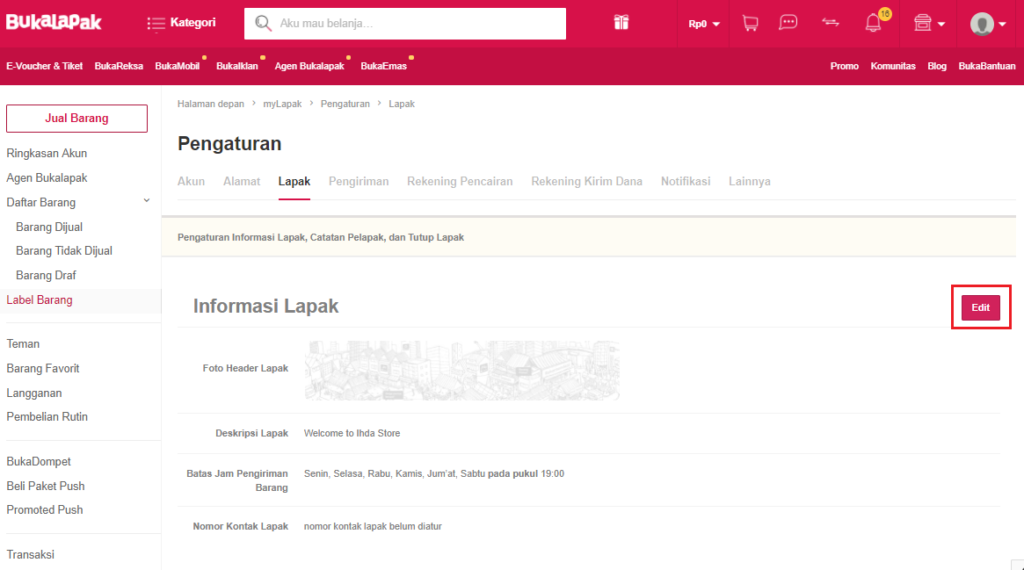Screen dimensions: 1024x570
Task: Open the transactions arrows icon
Action: tap(830, 23)
